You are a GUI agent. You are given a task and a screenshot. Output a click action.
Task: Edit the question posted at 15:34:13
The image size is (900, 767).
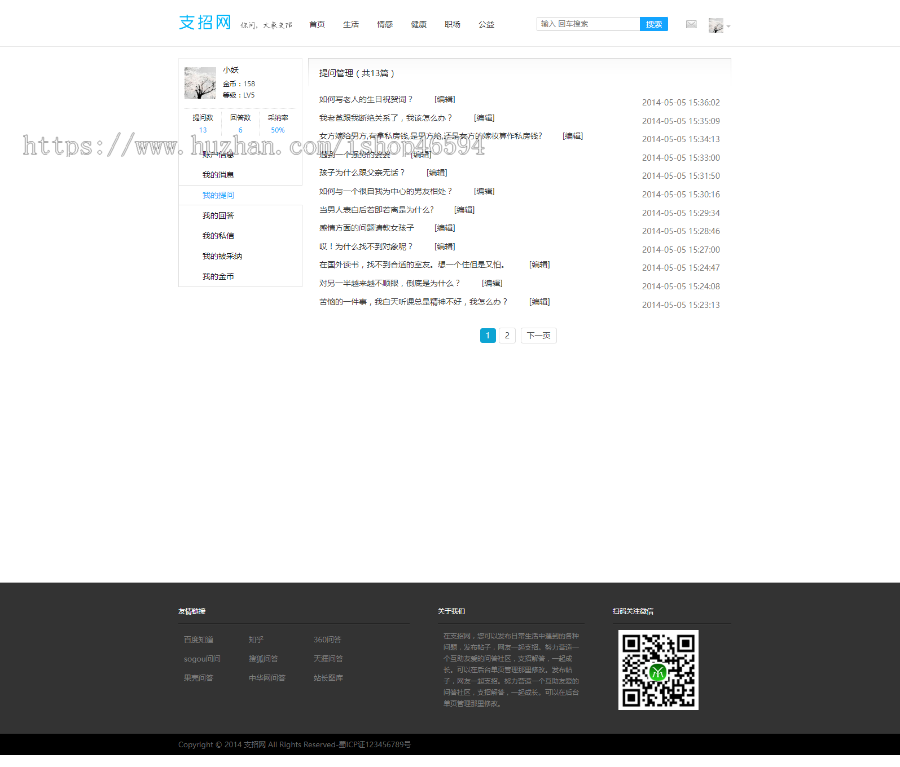(x=573, y=137)
